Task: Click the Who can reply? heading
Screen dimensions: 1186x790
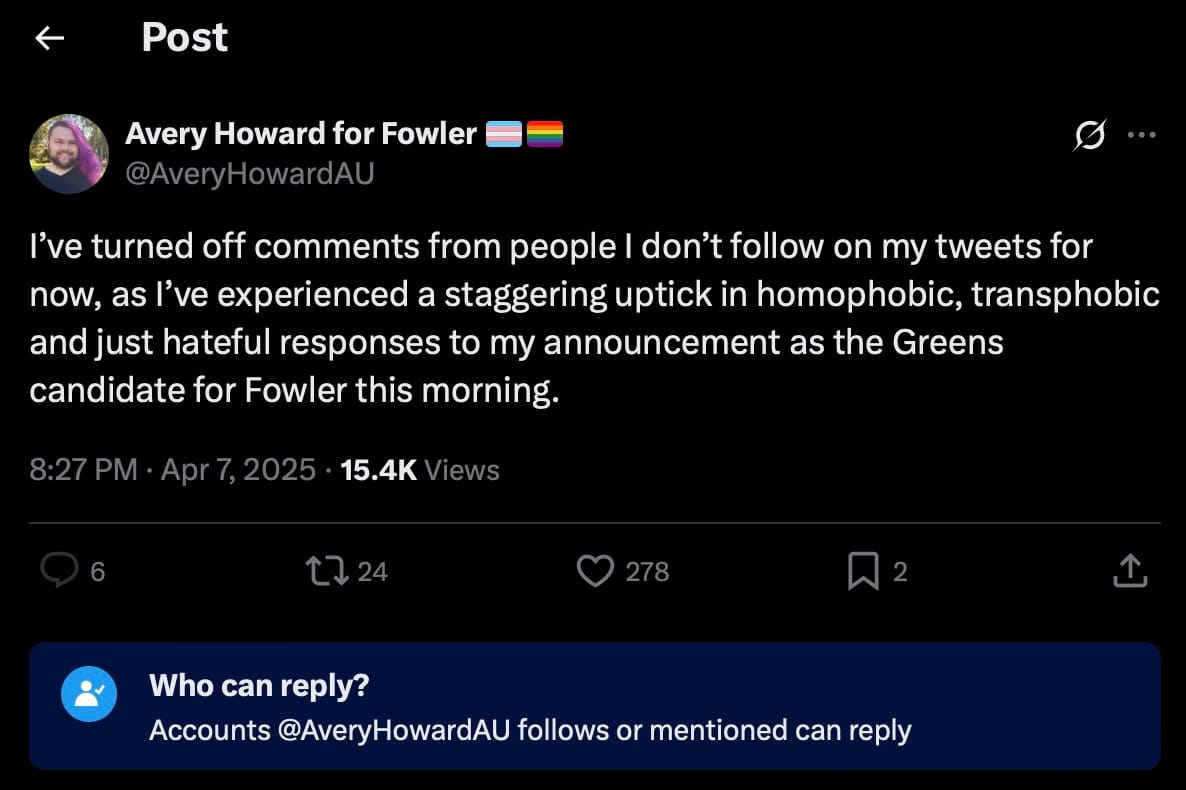Action: [x=259, y=686]
